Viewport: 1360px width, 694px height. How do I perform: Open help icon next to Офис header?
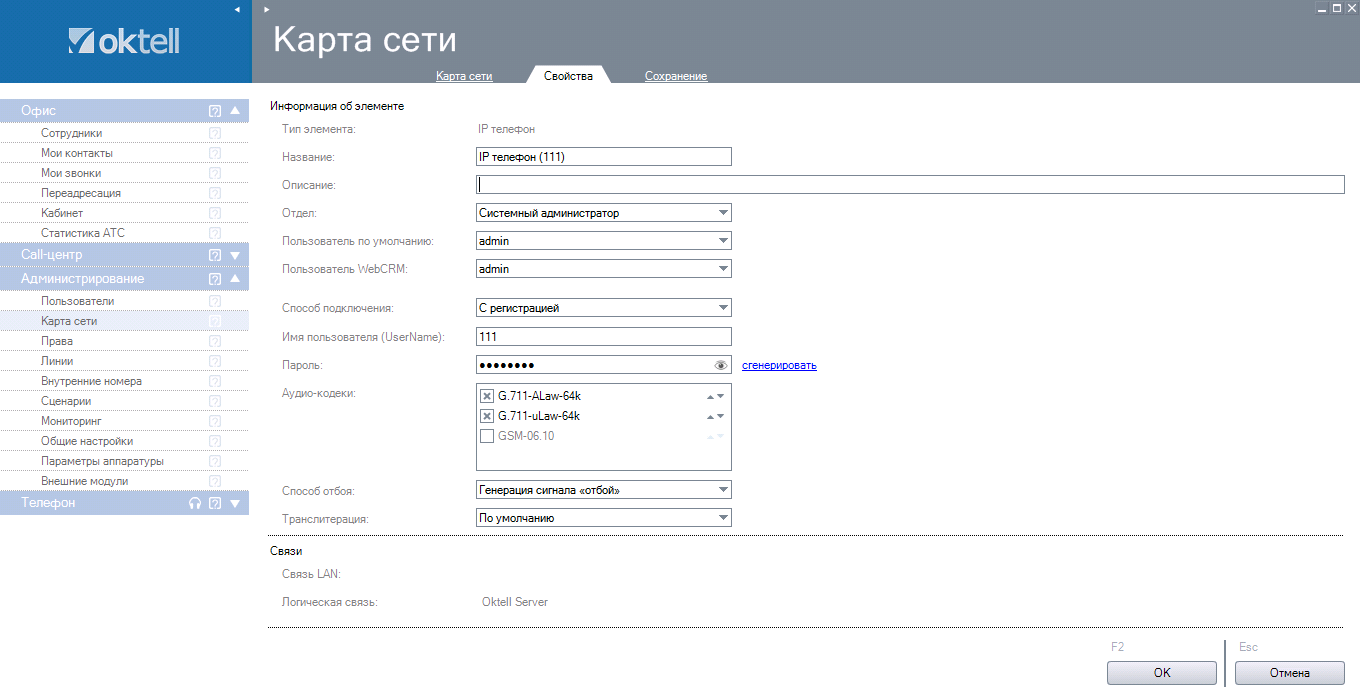point(214,111)
